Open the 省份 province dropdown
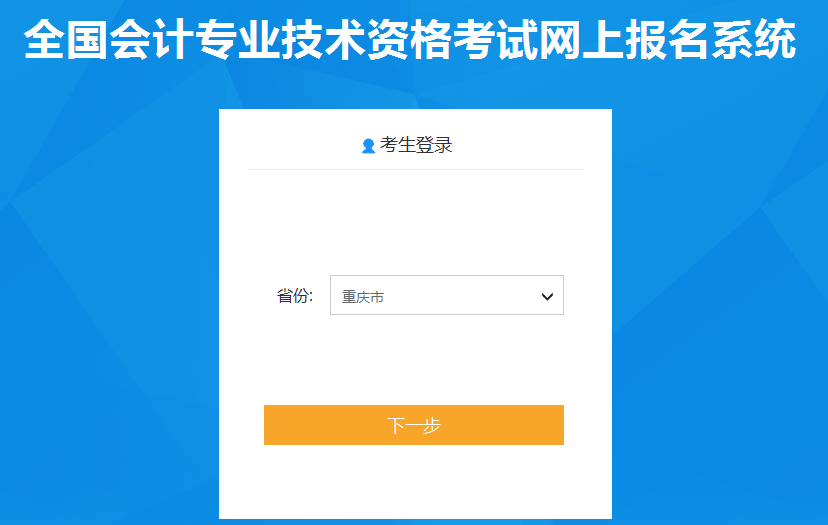The height and width of the screenshot is (525, 828). pos(447,295)
